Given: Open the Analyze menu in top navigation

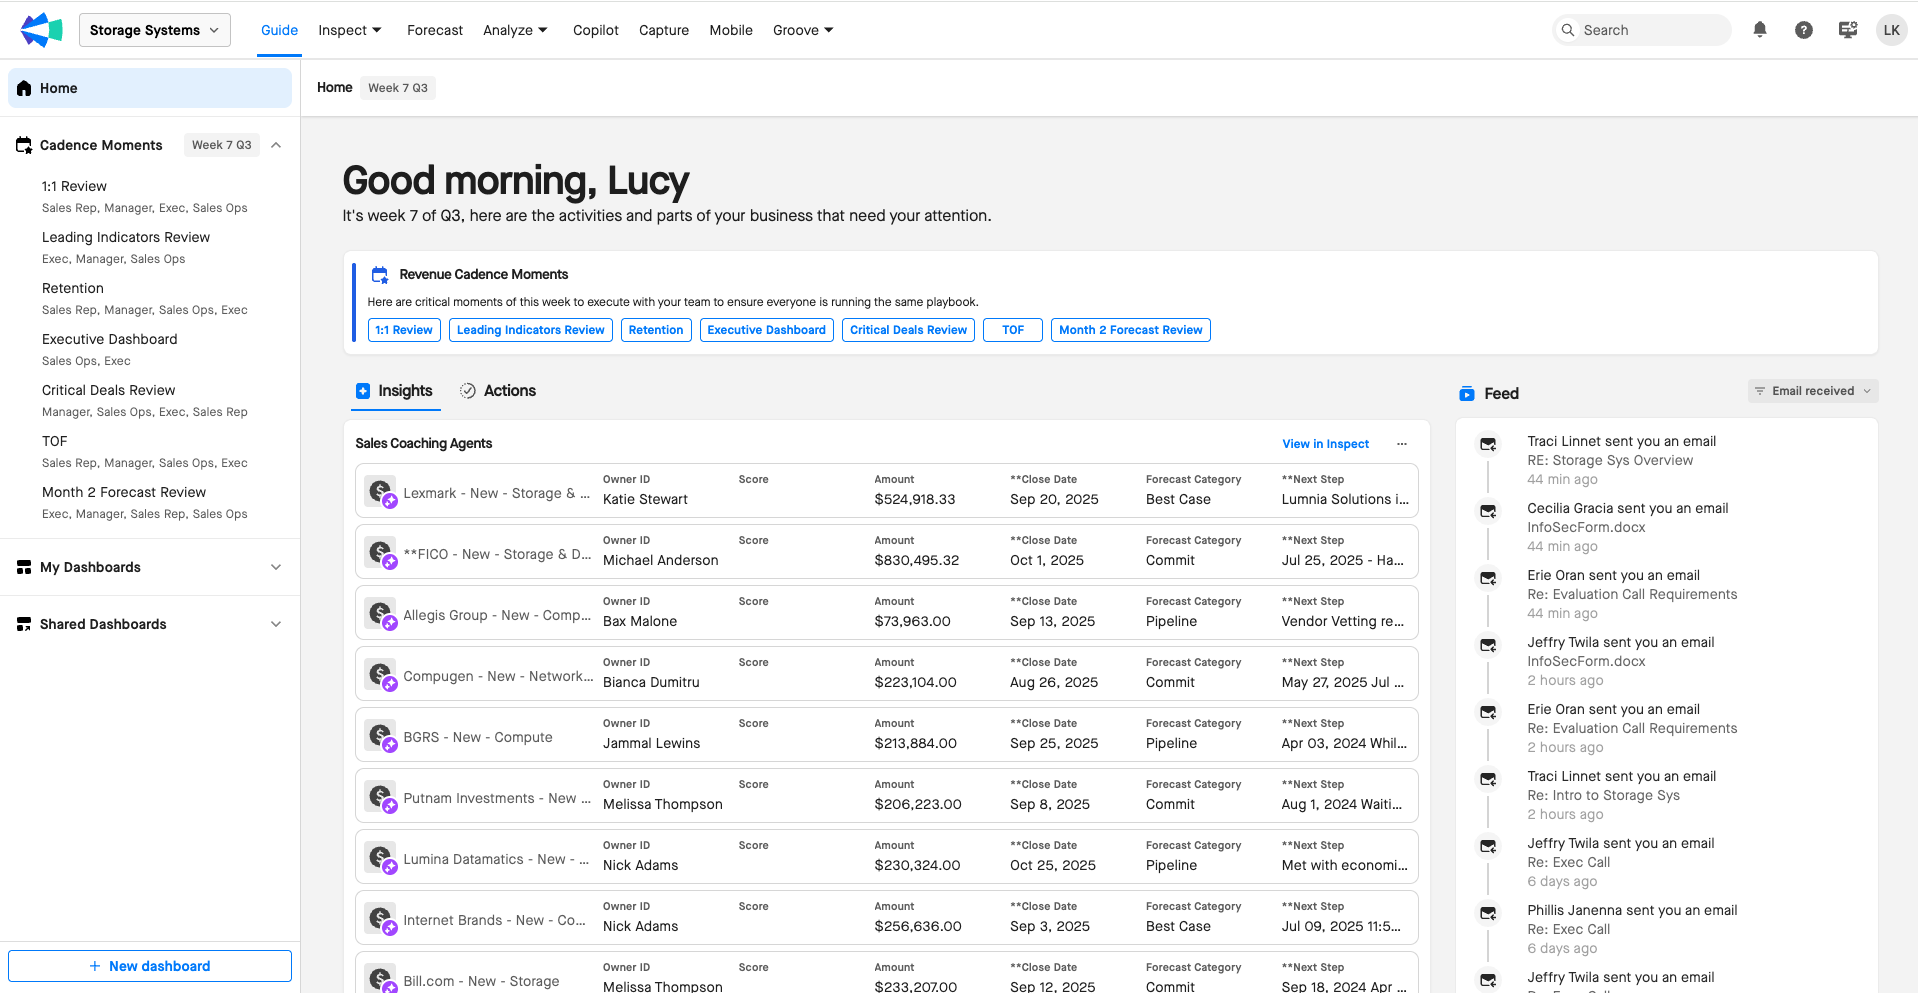Looking at the screenshot, I should pos(515,30).
